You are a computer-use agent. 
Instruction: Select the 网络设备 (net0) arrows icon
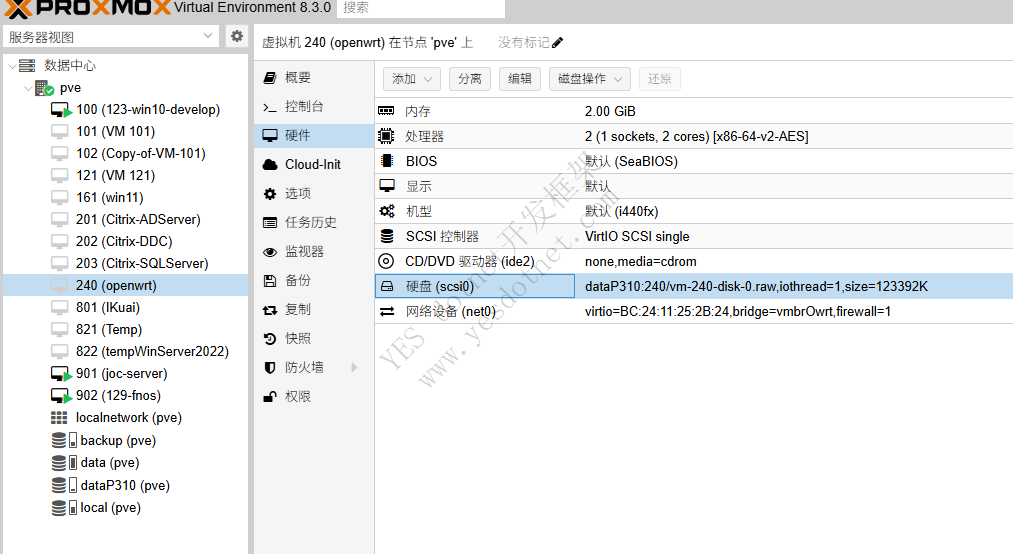tap(387, 311)
